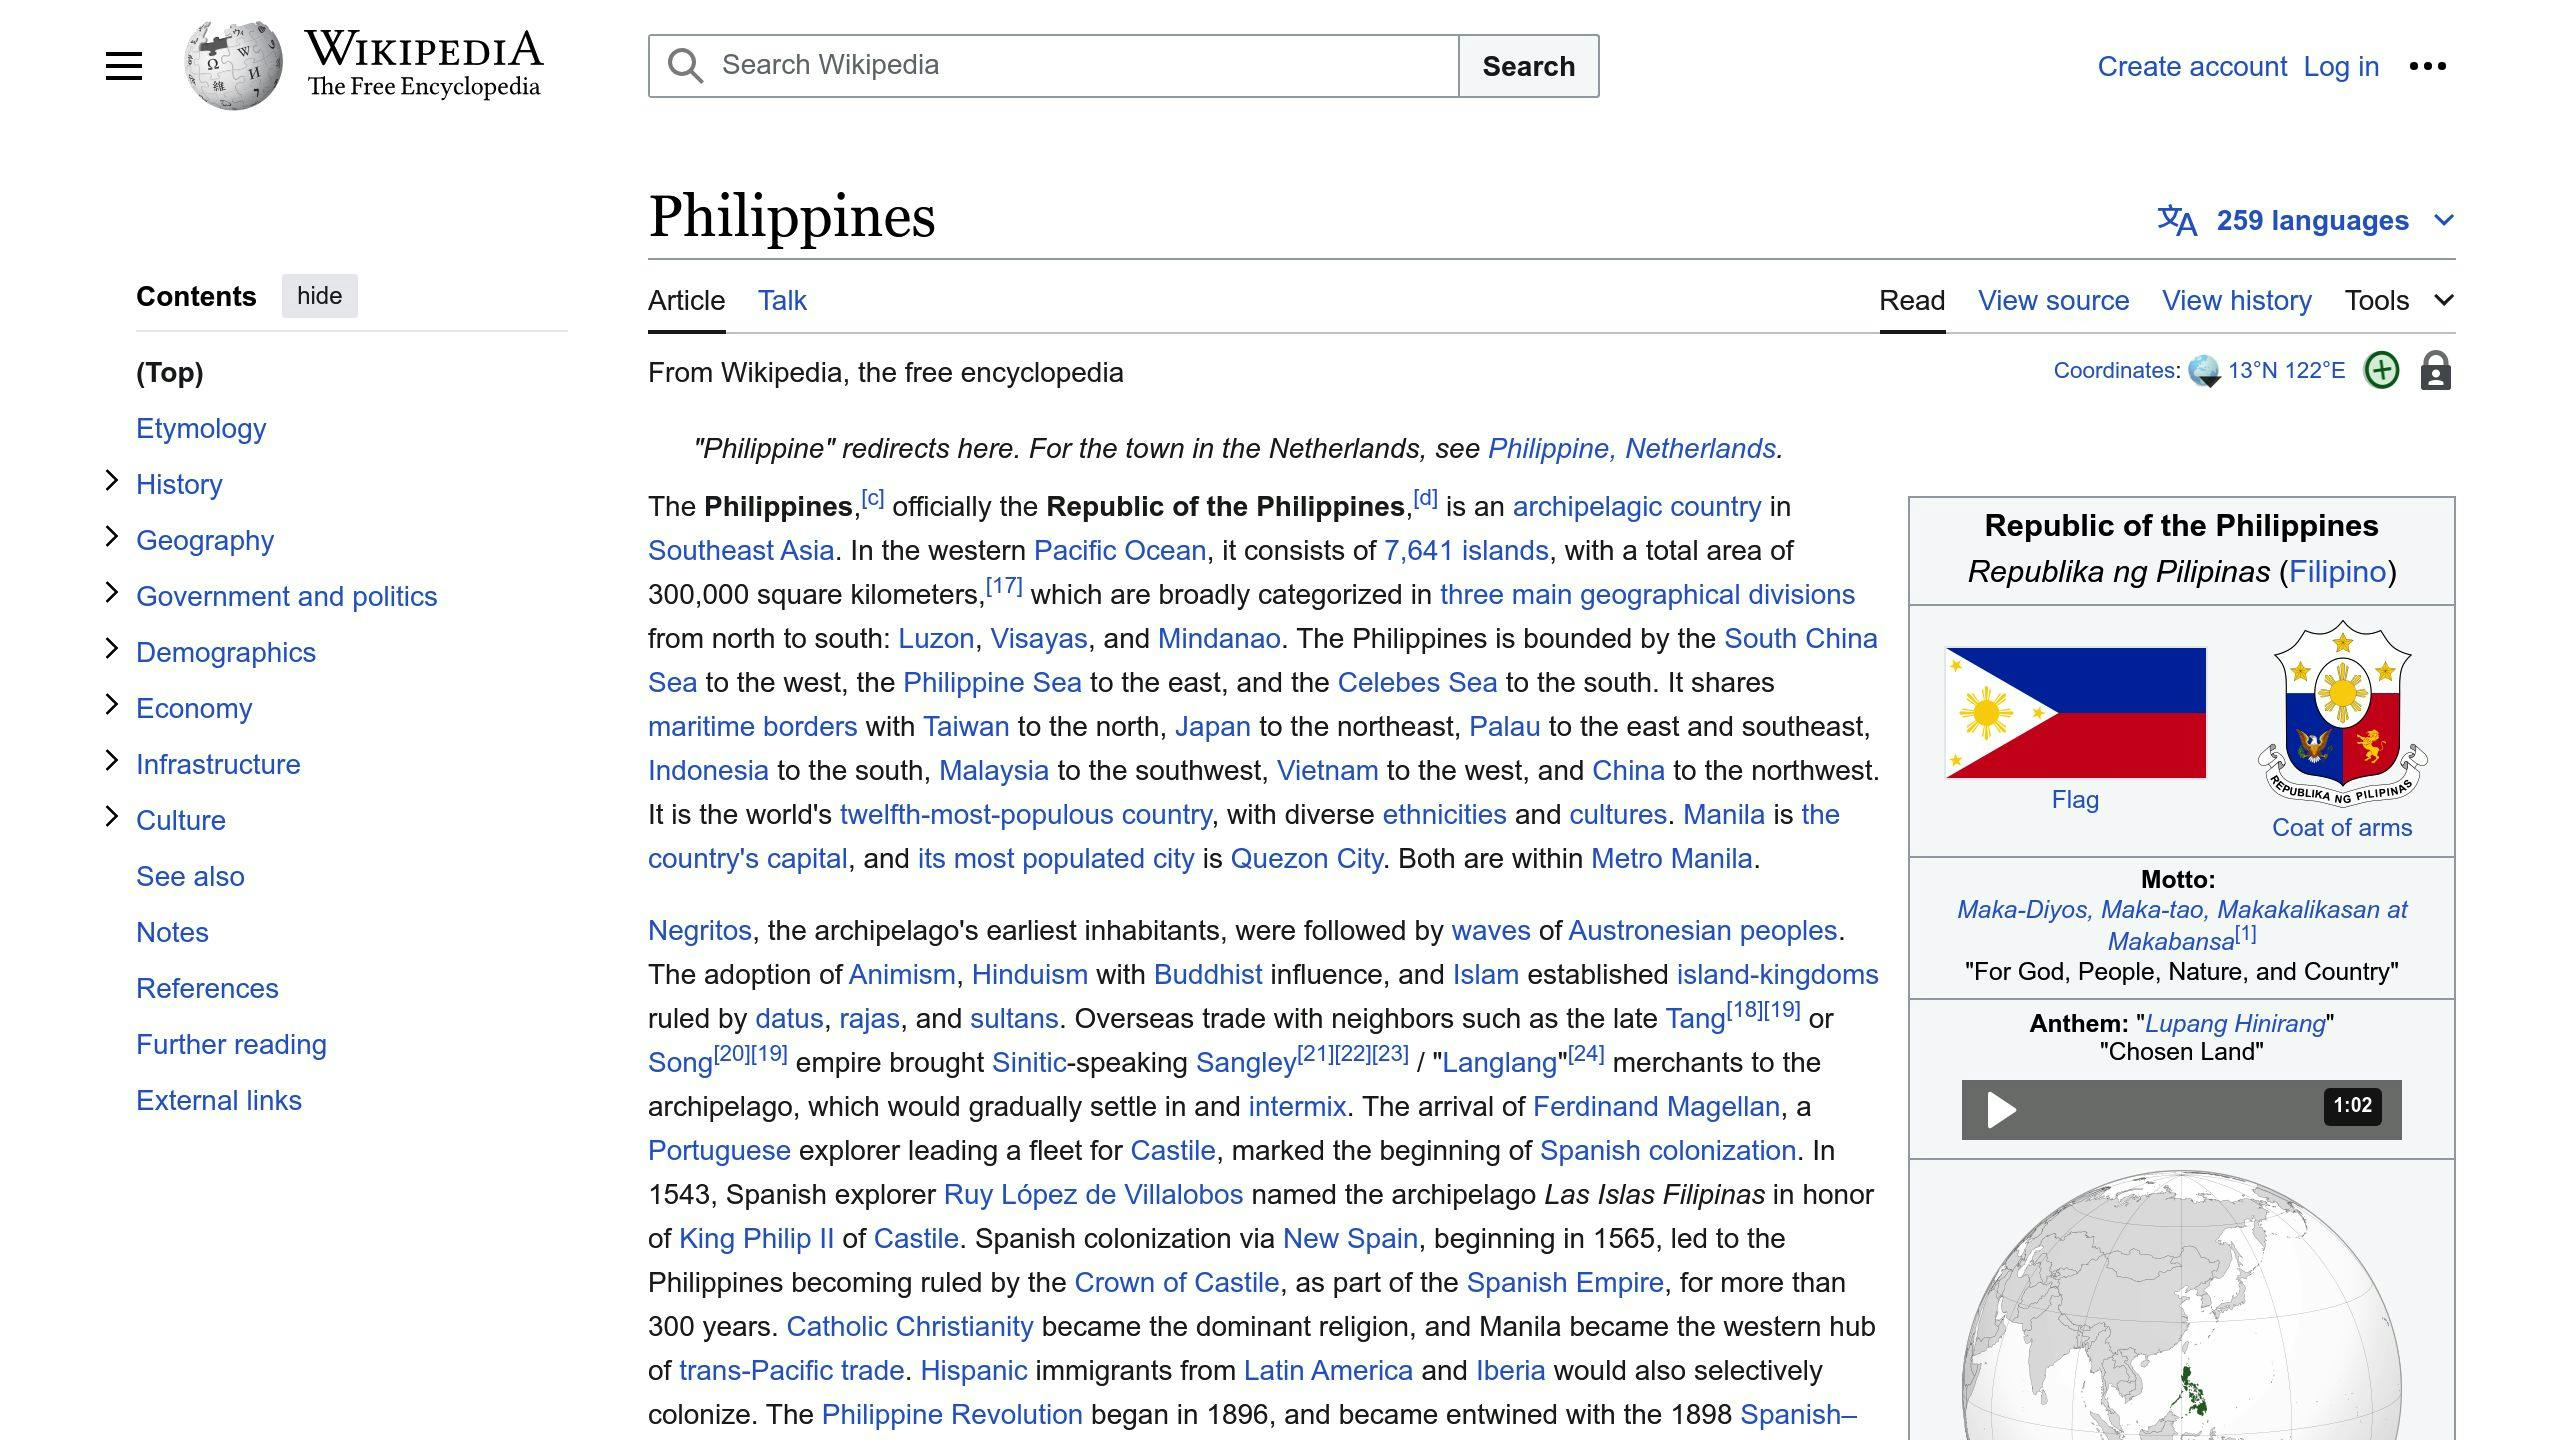Expand Government and politics section arrow
2560x1440 pixels.
112,594
